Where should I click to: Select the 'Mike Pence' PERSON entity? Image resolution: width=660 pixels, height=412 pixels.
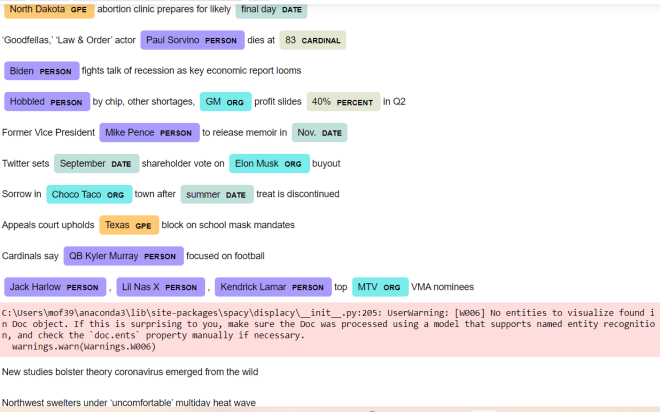pyautogui.click(x=149, y=133)
